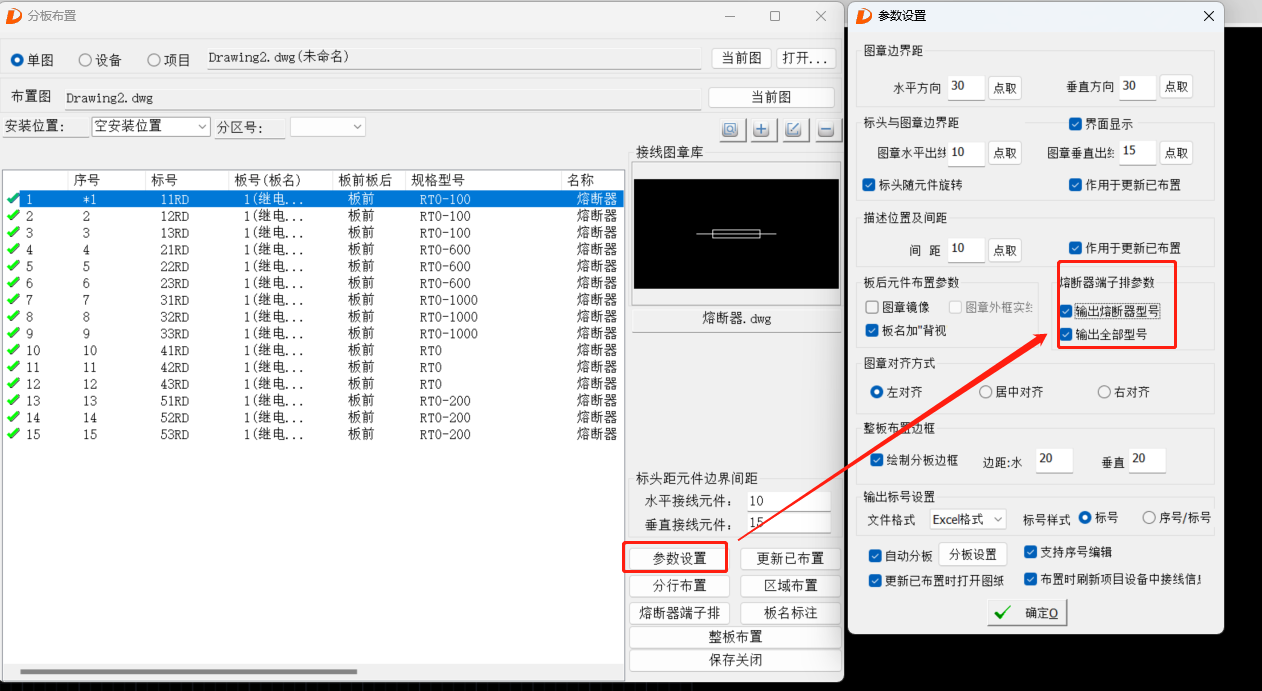
Task: Click the 打开... button
Action: (806, 58)
